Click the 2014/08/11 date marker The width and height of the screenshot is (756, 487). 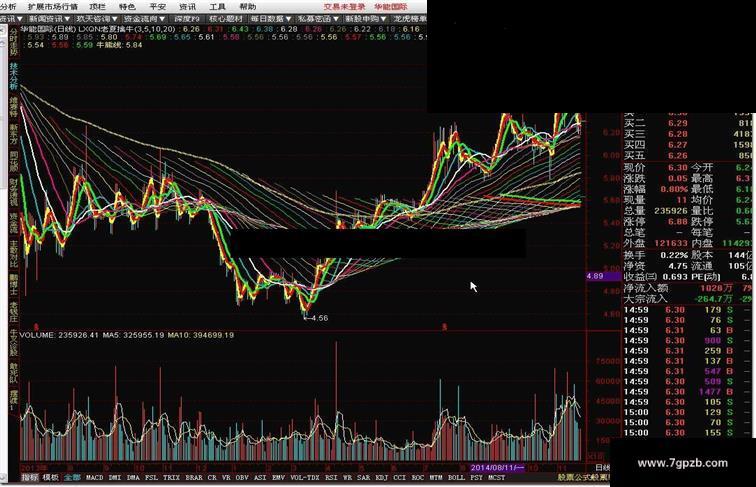click(497, 468)
